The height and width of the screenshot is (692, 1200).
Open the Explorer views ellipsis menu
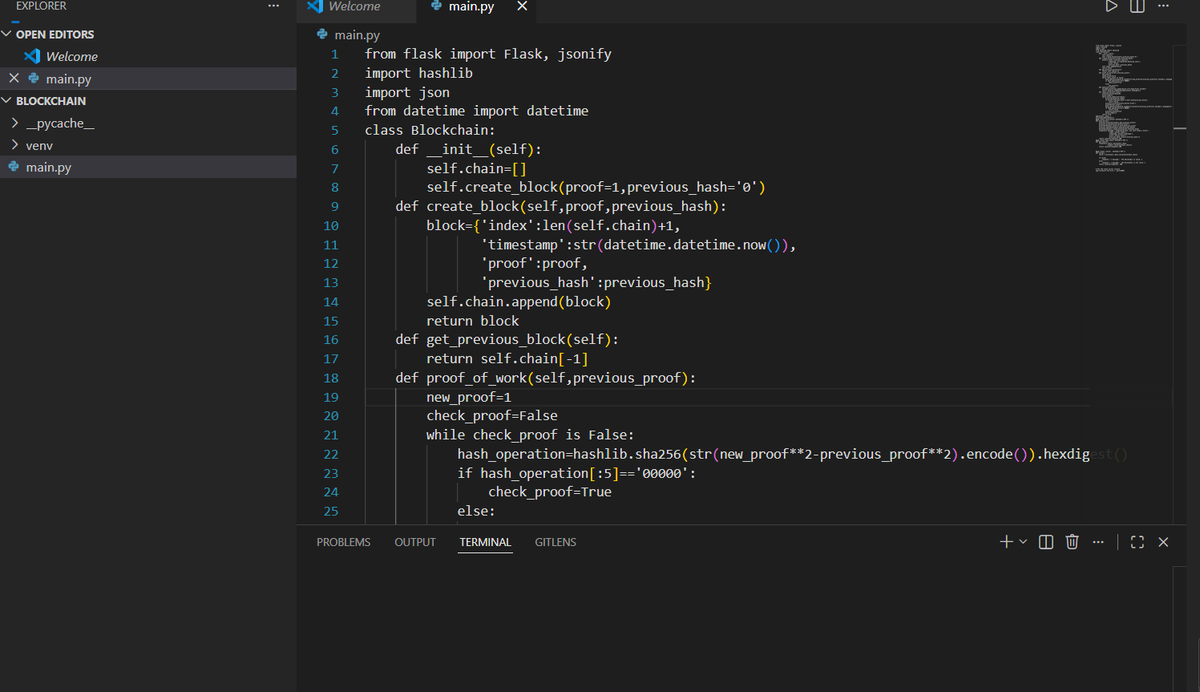point(274,7)
